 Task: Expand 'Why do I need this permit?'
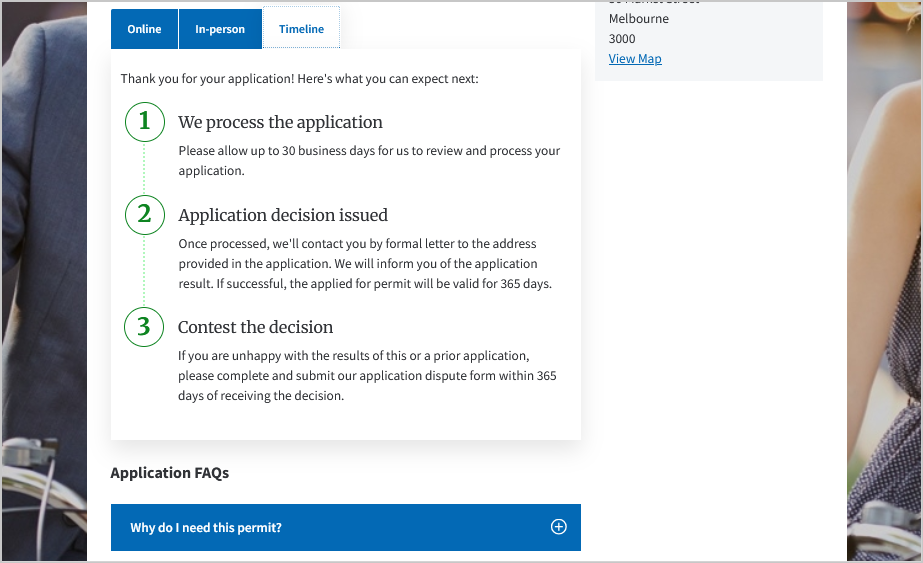point(206,527)
